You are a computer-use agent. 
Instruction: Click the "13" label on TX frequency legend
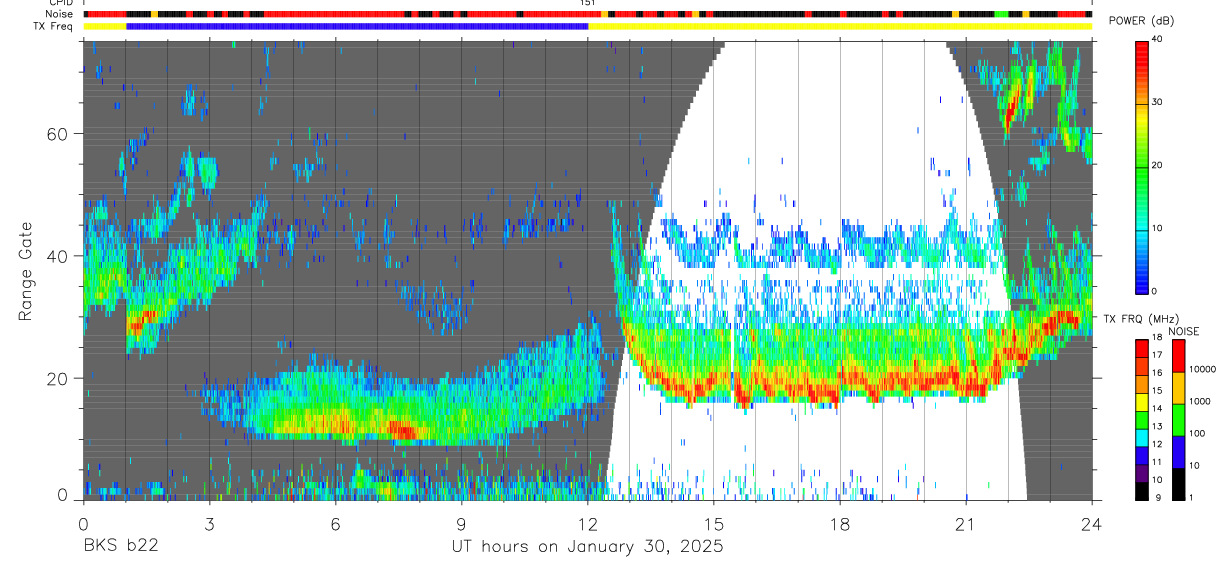click(1157, 426)
